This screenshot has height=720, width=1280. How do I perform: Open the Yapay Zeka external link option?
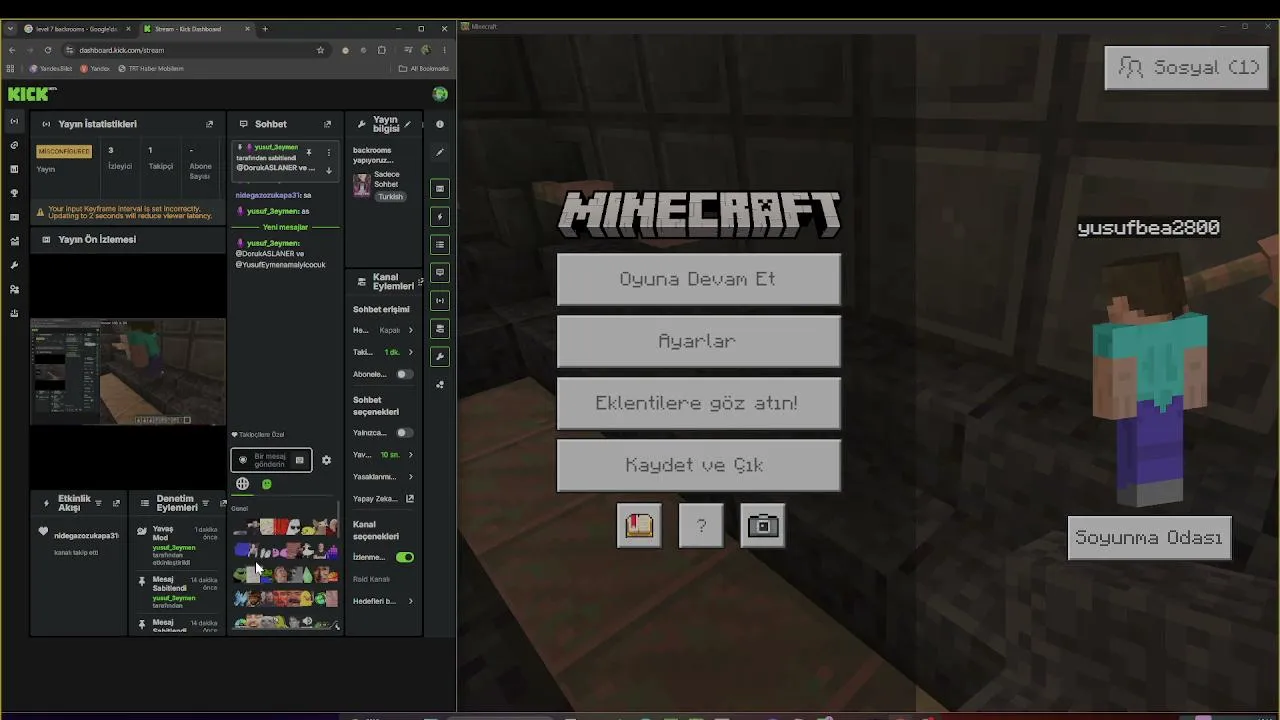coord(410,499)
